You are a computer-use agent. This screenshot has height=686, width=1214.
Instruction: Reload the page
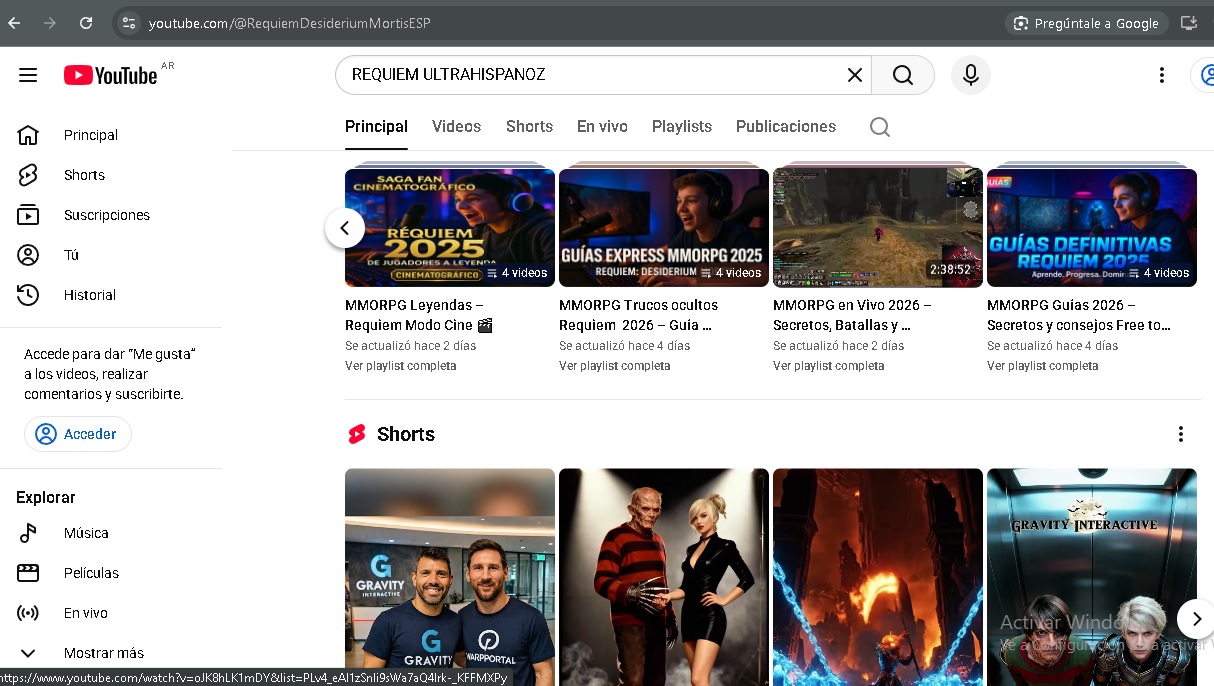(x=86, y=23)
